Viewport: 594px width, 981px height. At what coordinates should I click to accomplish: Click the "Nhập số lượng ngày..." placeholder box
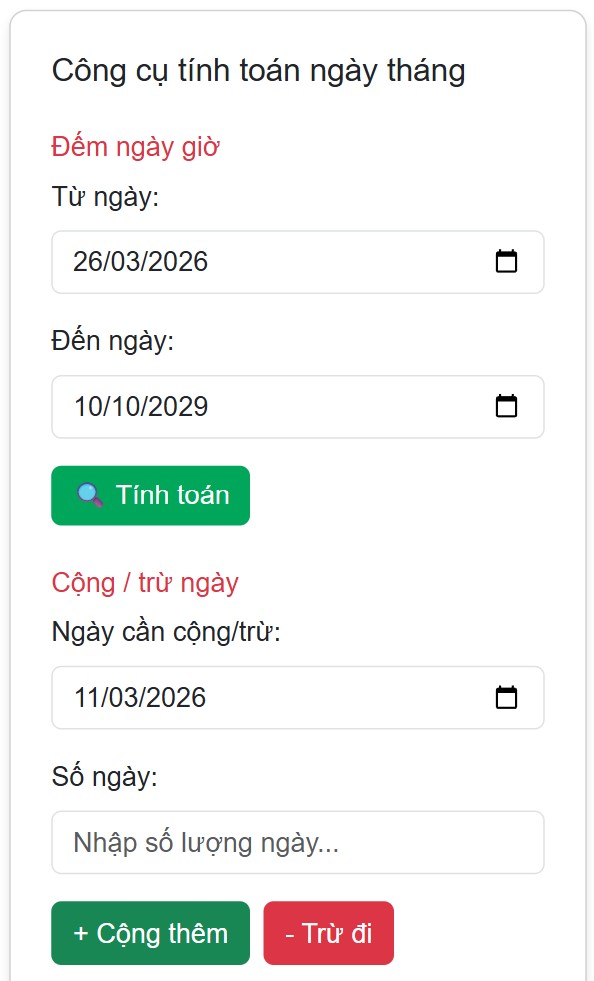pos(298,842)
